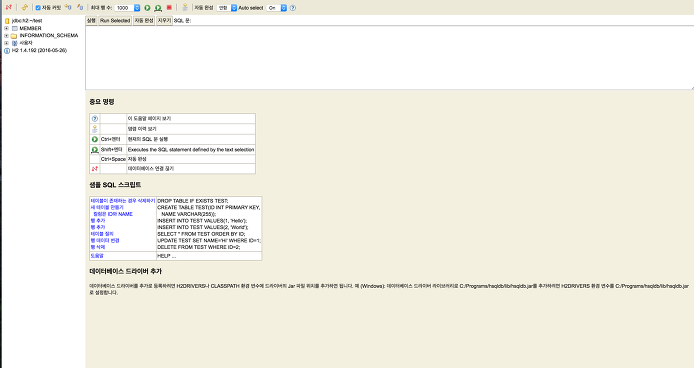This screenshot has height=368, width=694.
Task: Open command history icon in the toolbar
Action: coord(185,8)
